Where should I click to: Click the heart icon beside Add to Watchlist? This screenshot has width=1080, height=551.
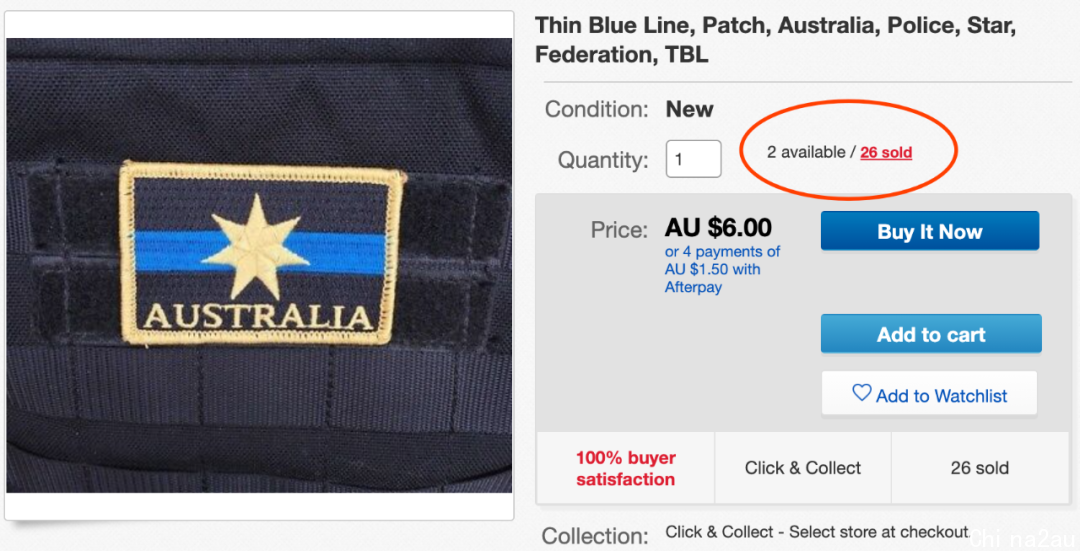(862, 393)
